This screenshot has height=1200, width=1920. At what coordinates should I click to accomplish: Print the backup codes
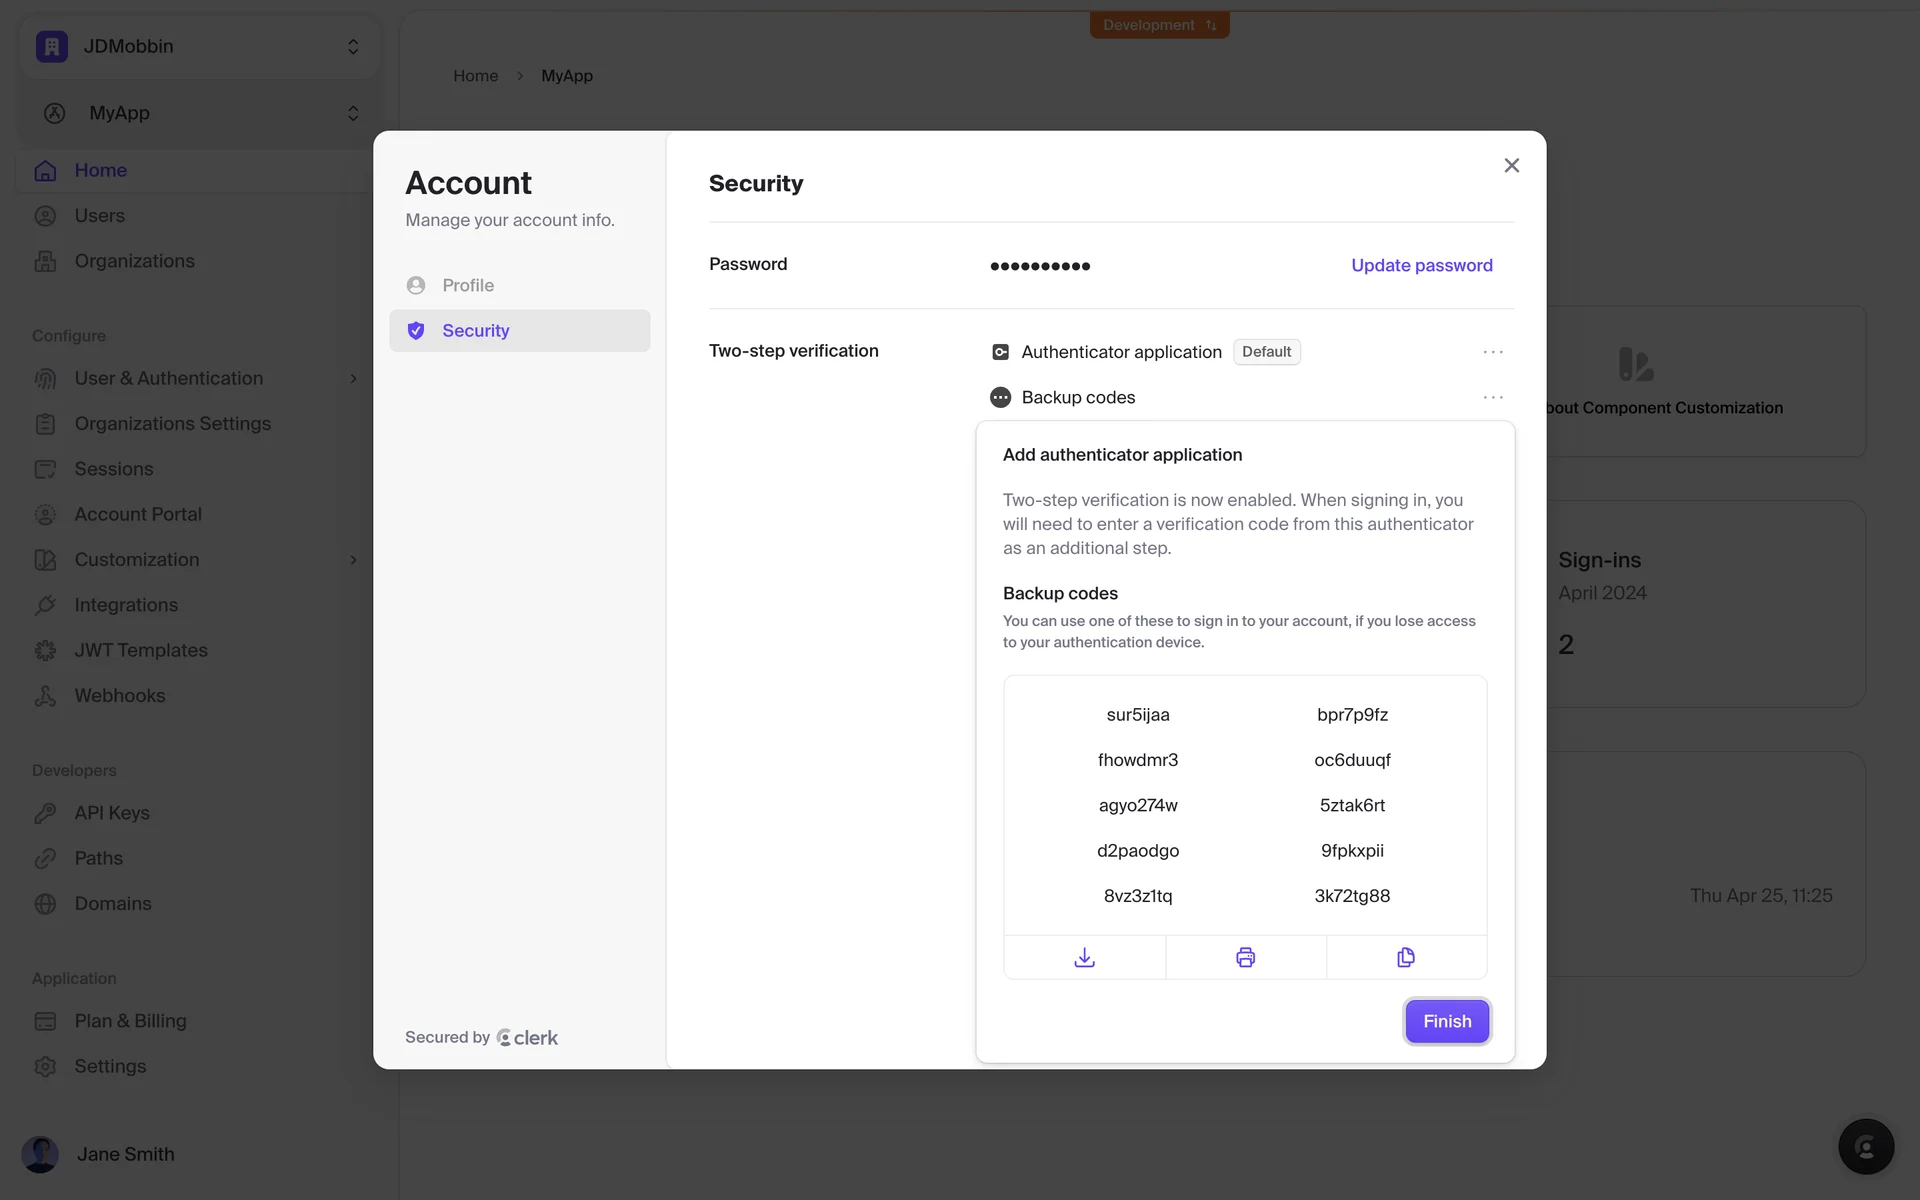point(1245,957)
